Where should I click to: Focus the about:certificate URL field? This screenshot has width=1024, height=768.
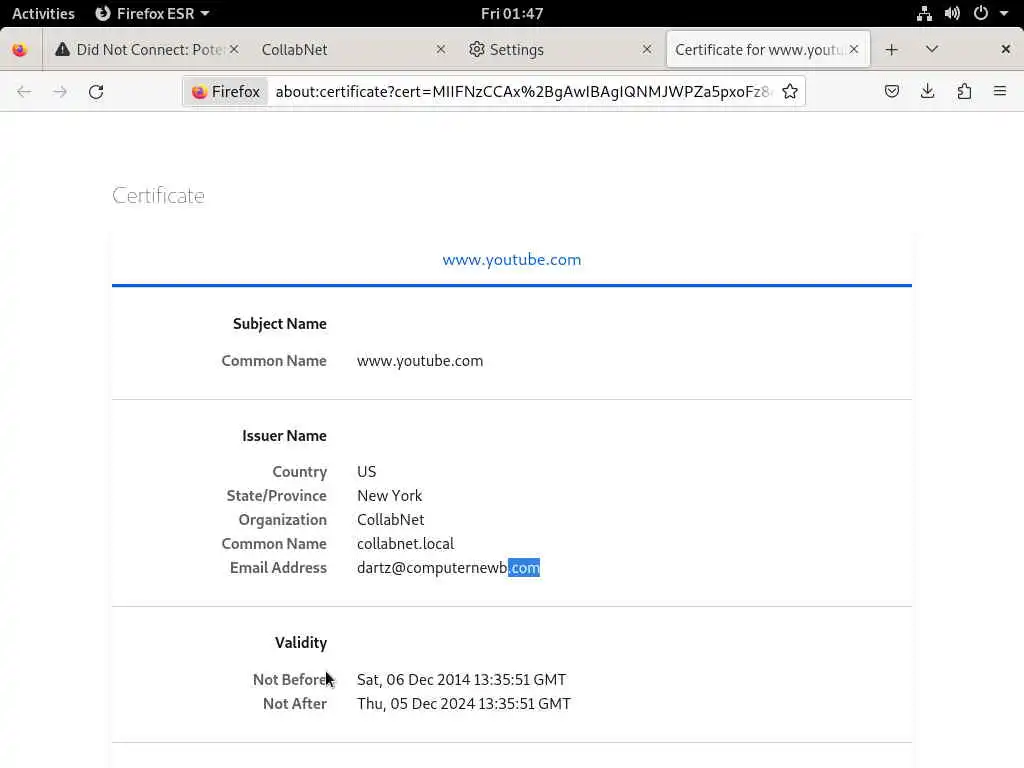pos(522,91)
